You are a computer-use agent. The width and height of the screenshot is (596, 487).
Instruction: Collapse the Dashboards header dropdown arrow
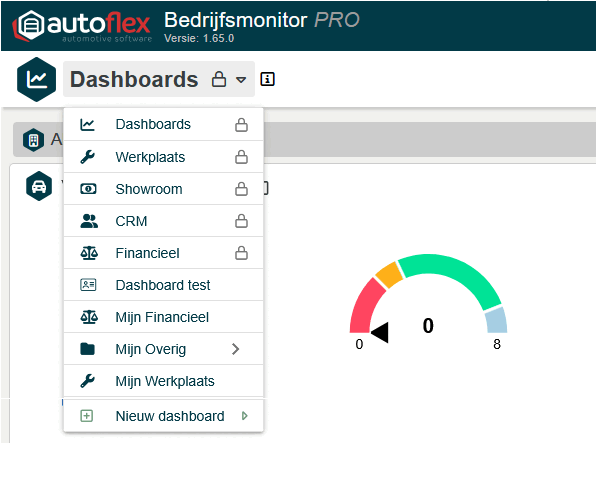(241, 80)
